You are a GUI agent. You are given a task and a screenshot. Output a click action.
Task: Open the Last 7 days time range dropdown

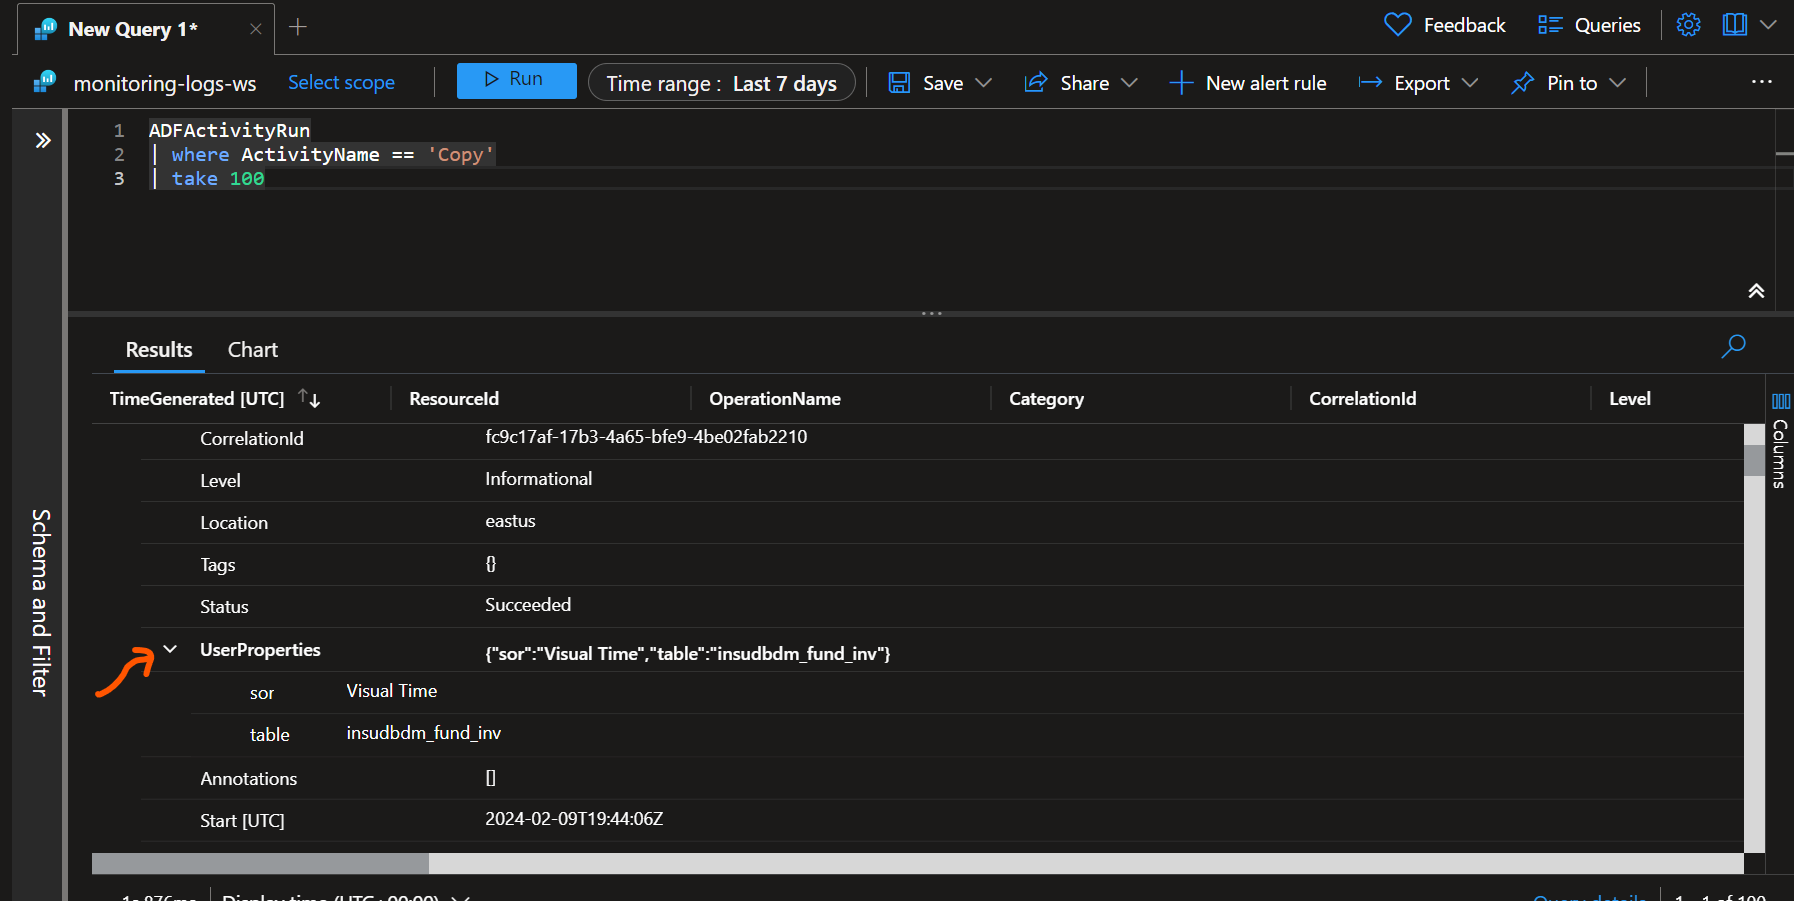[x=722, y=83]
